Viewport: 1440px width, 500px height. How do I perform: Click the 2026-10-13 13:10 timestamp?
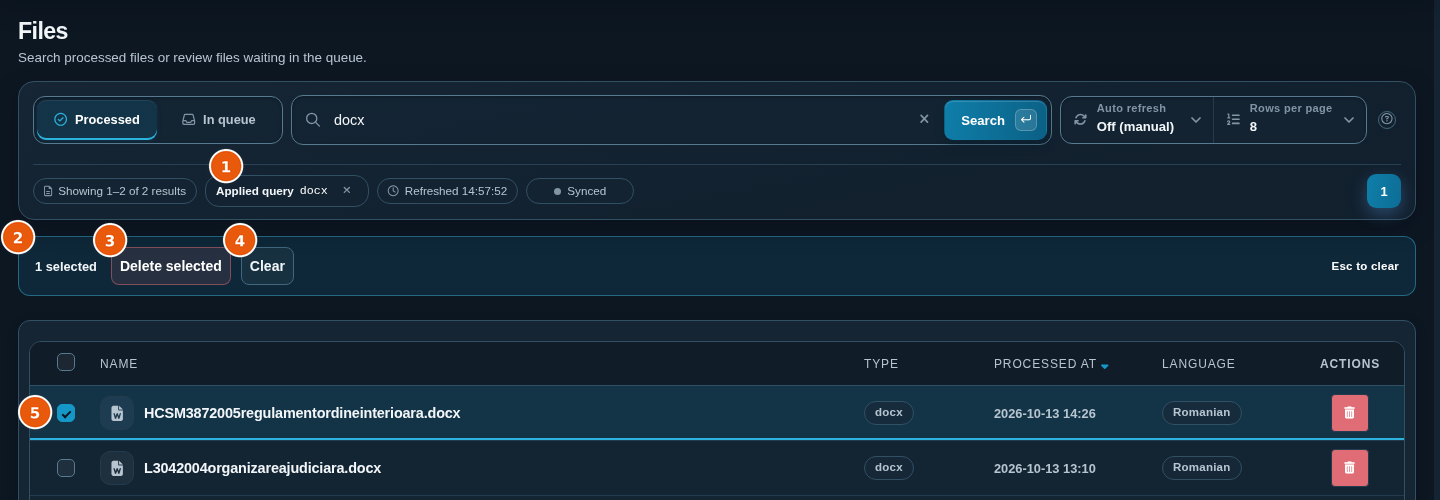click(1045, 469)
